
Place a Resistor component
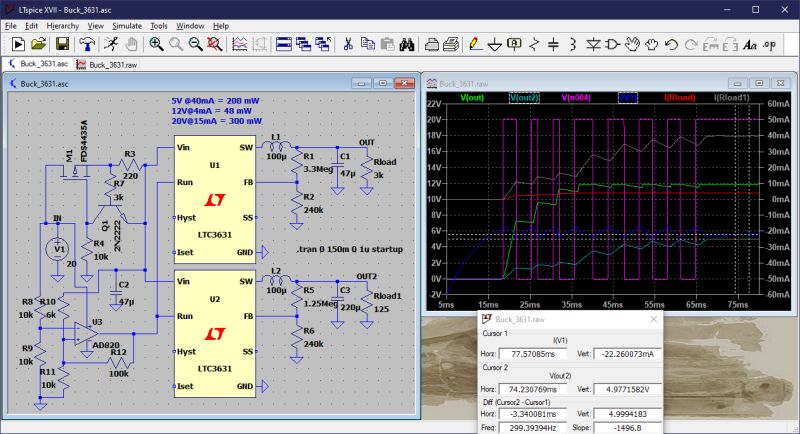534,44
